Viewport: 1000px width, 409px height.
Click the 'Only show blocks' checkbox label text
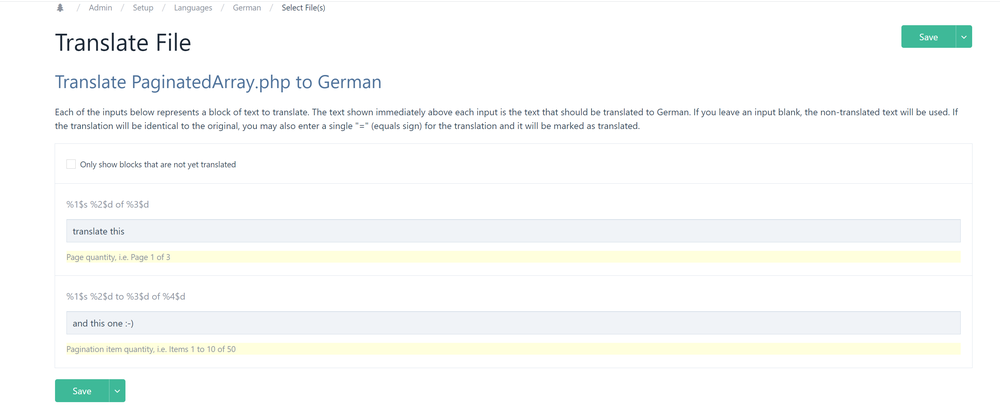coord(158,164)
